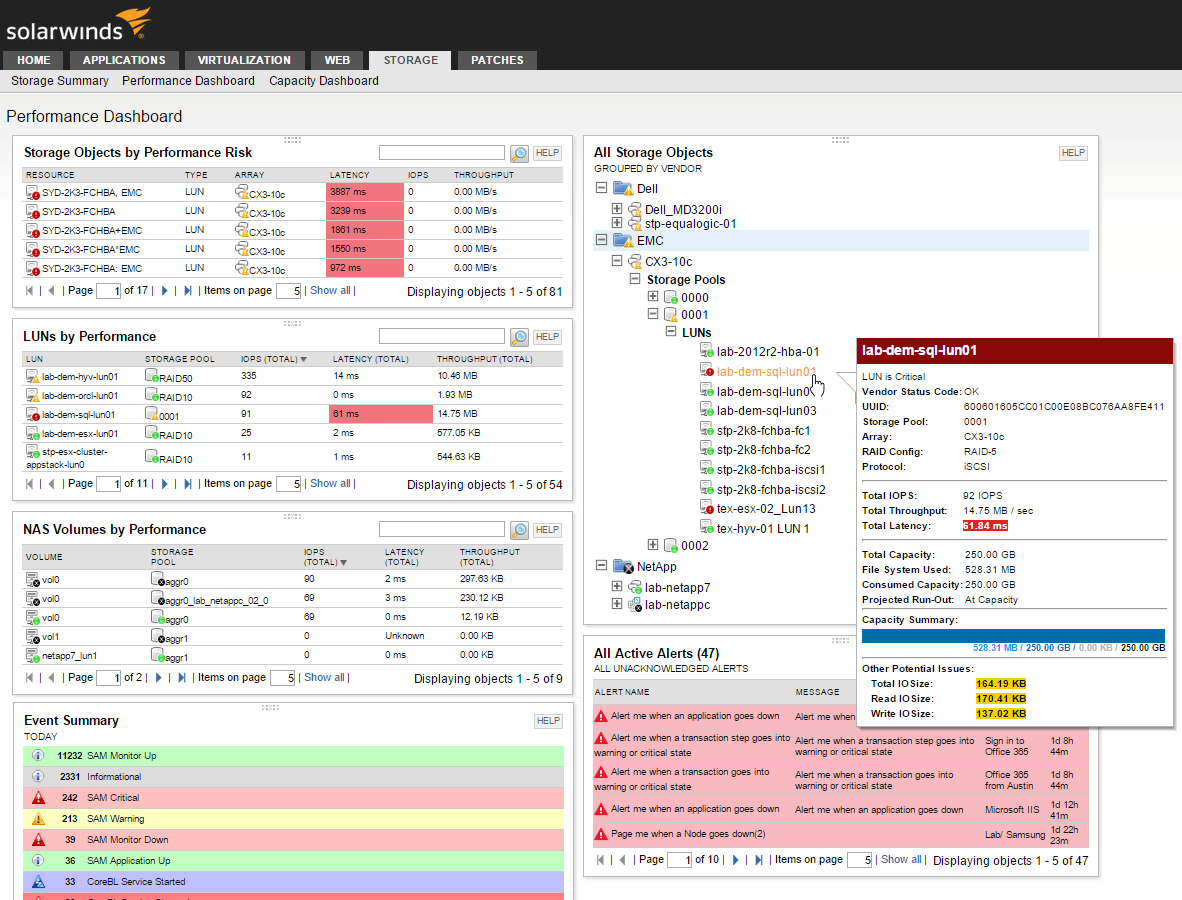
Task: Open the Virtualization tab
Action: [244, 60]
